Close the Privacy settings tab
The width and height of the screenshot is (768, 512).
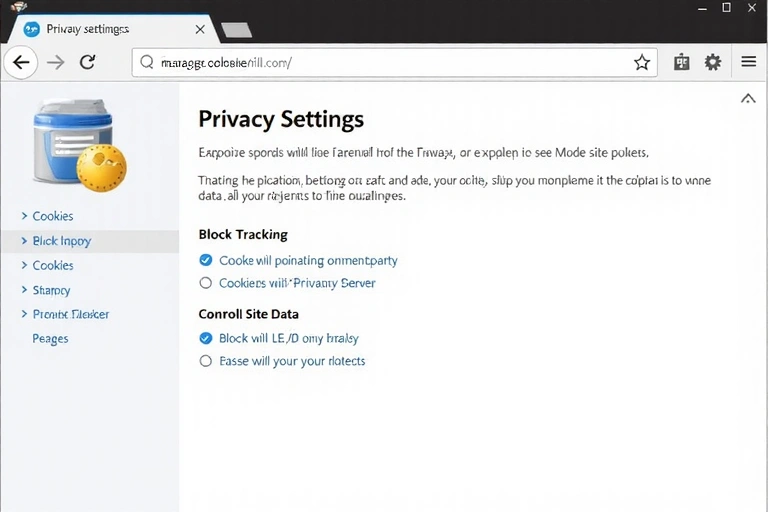pos(200,29)
